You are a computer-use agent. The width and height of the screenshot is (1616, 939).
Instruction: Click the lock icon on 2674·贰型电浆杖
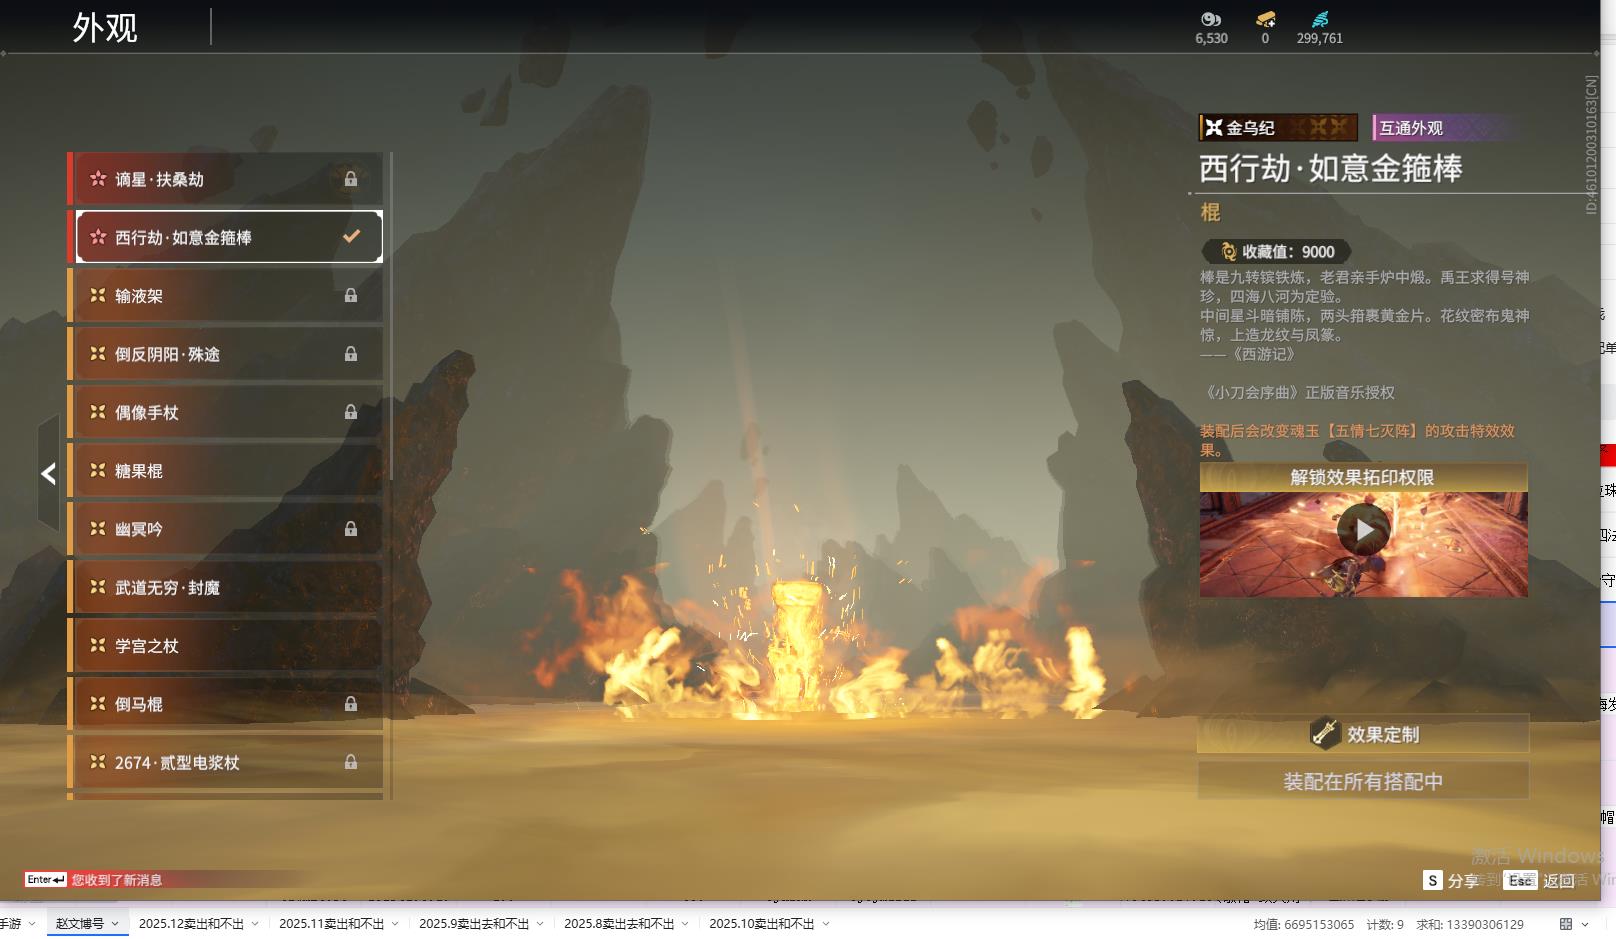(x=351, y=762)
